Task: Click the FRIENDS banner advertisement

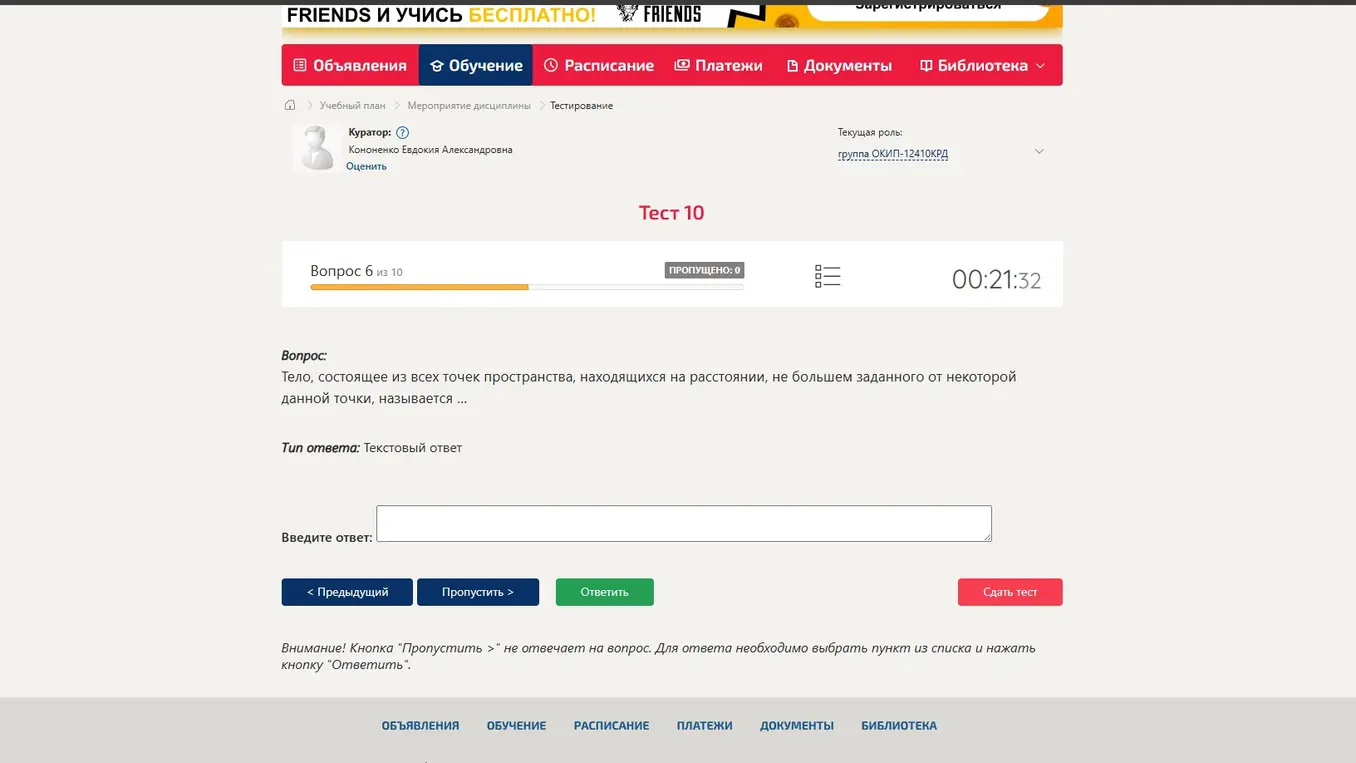Action: tap(672, 18)
